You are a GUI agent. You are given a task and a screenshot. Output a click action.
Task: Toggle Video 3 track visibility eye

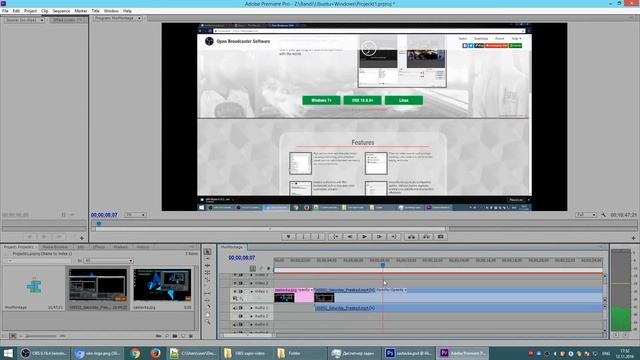point(235,275)
